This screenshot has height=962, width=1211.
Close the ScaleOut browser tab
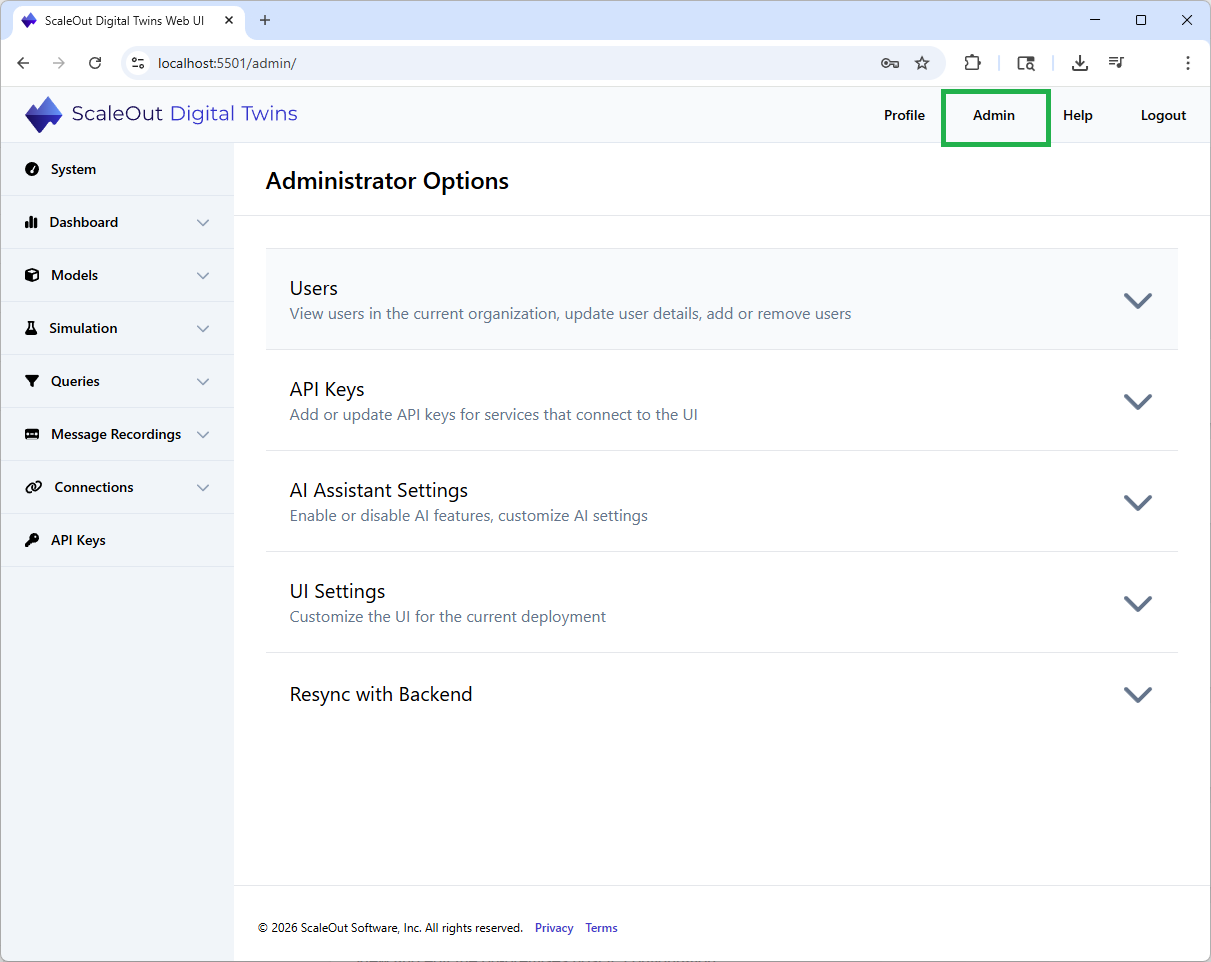[x=229, y=20]
